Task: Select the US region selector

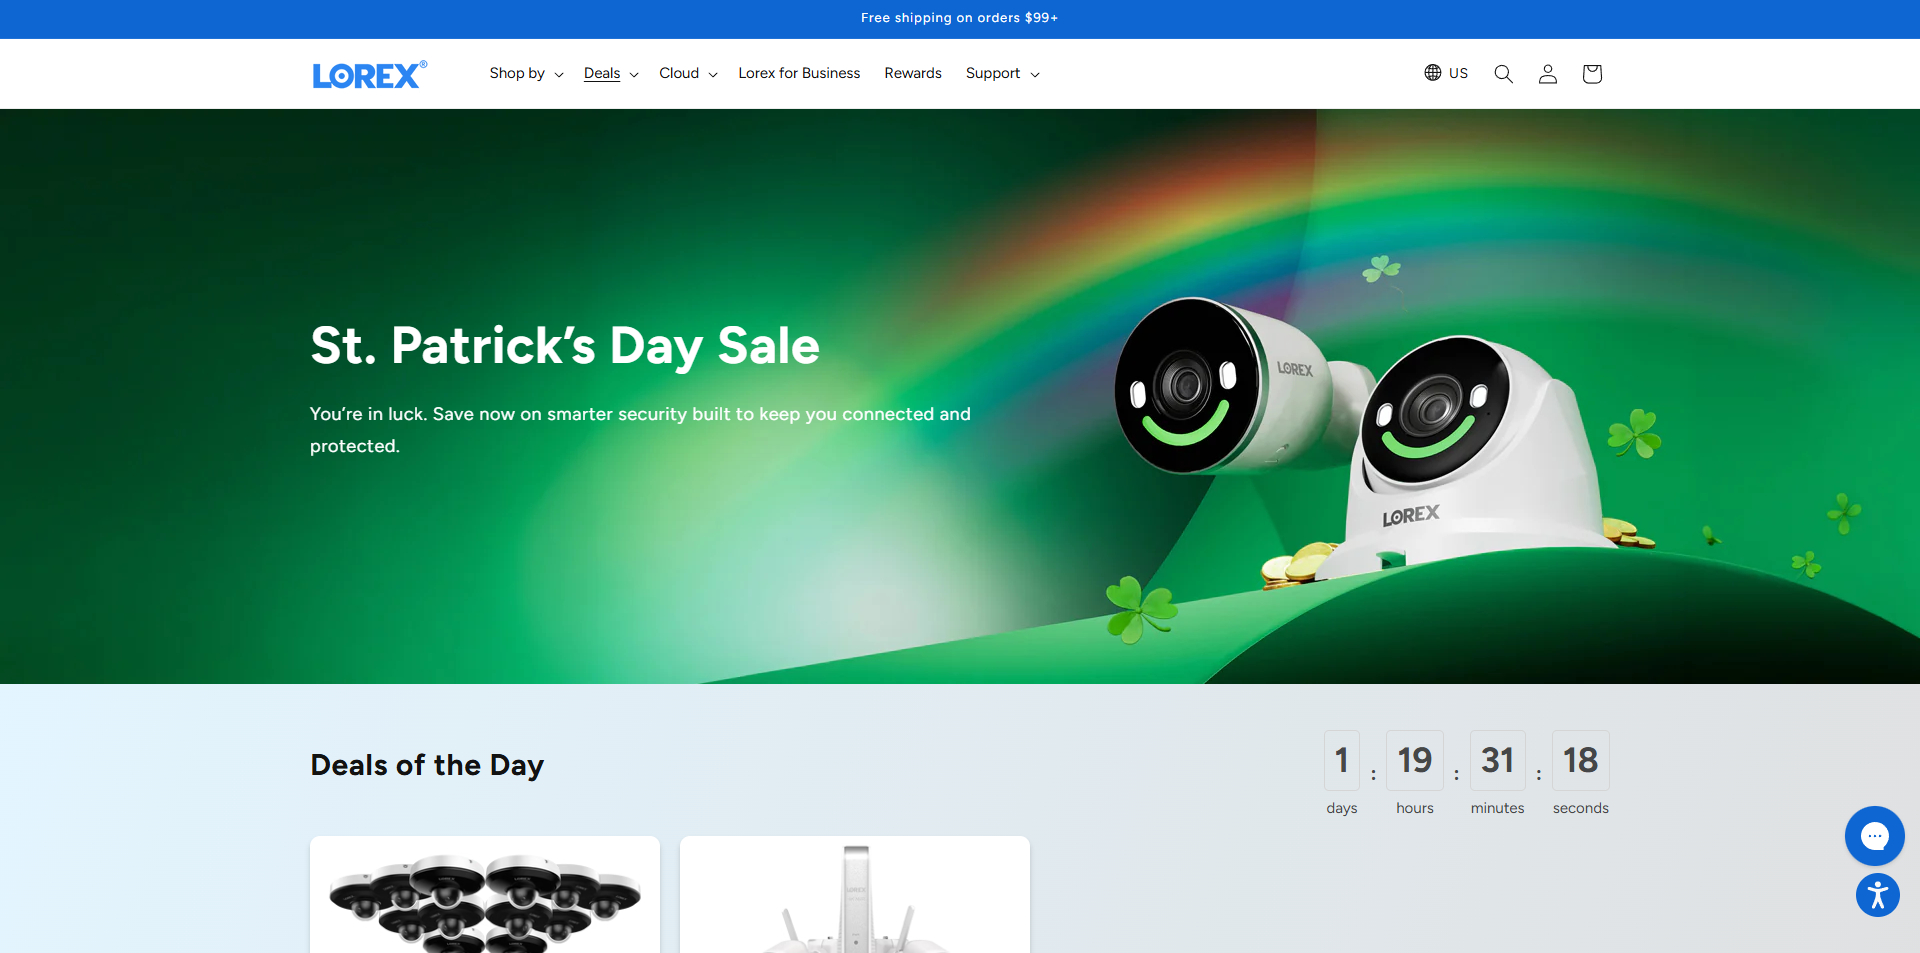Action: coord(1446,73)
